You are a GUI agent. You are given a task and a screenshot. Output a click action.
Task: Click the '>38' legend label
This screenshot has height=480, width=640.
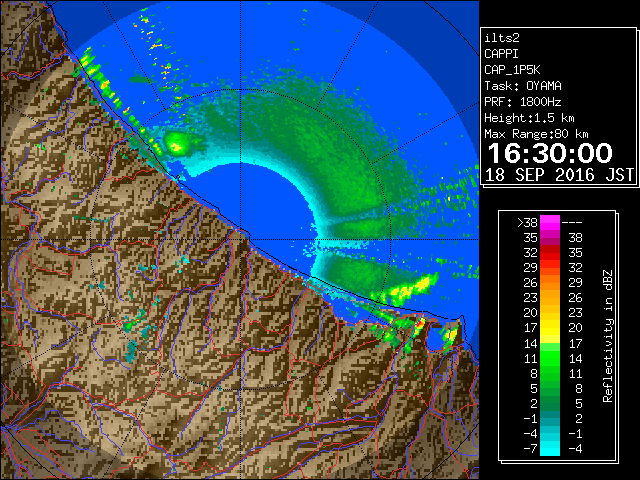(527, 222)
